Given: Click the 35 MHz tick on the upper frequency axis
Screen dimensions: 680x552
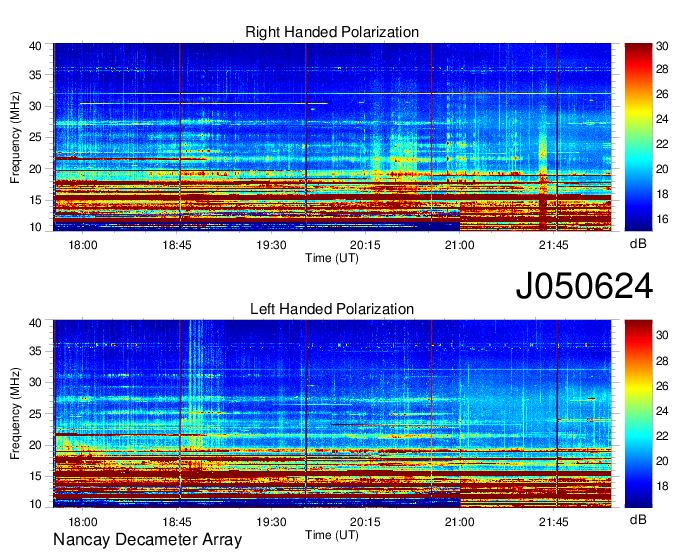Looking at the screenshot, I should click(x=35, y=75).
